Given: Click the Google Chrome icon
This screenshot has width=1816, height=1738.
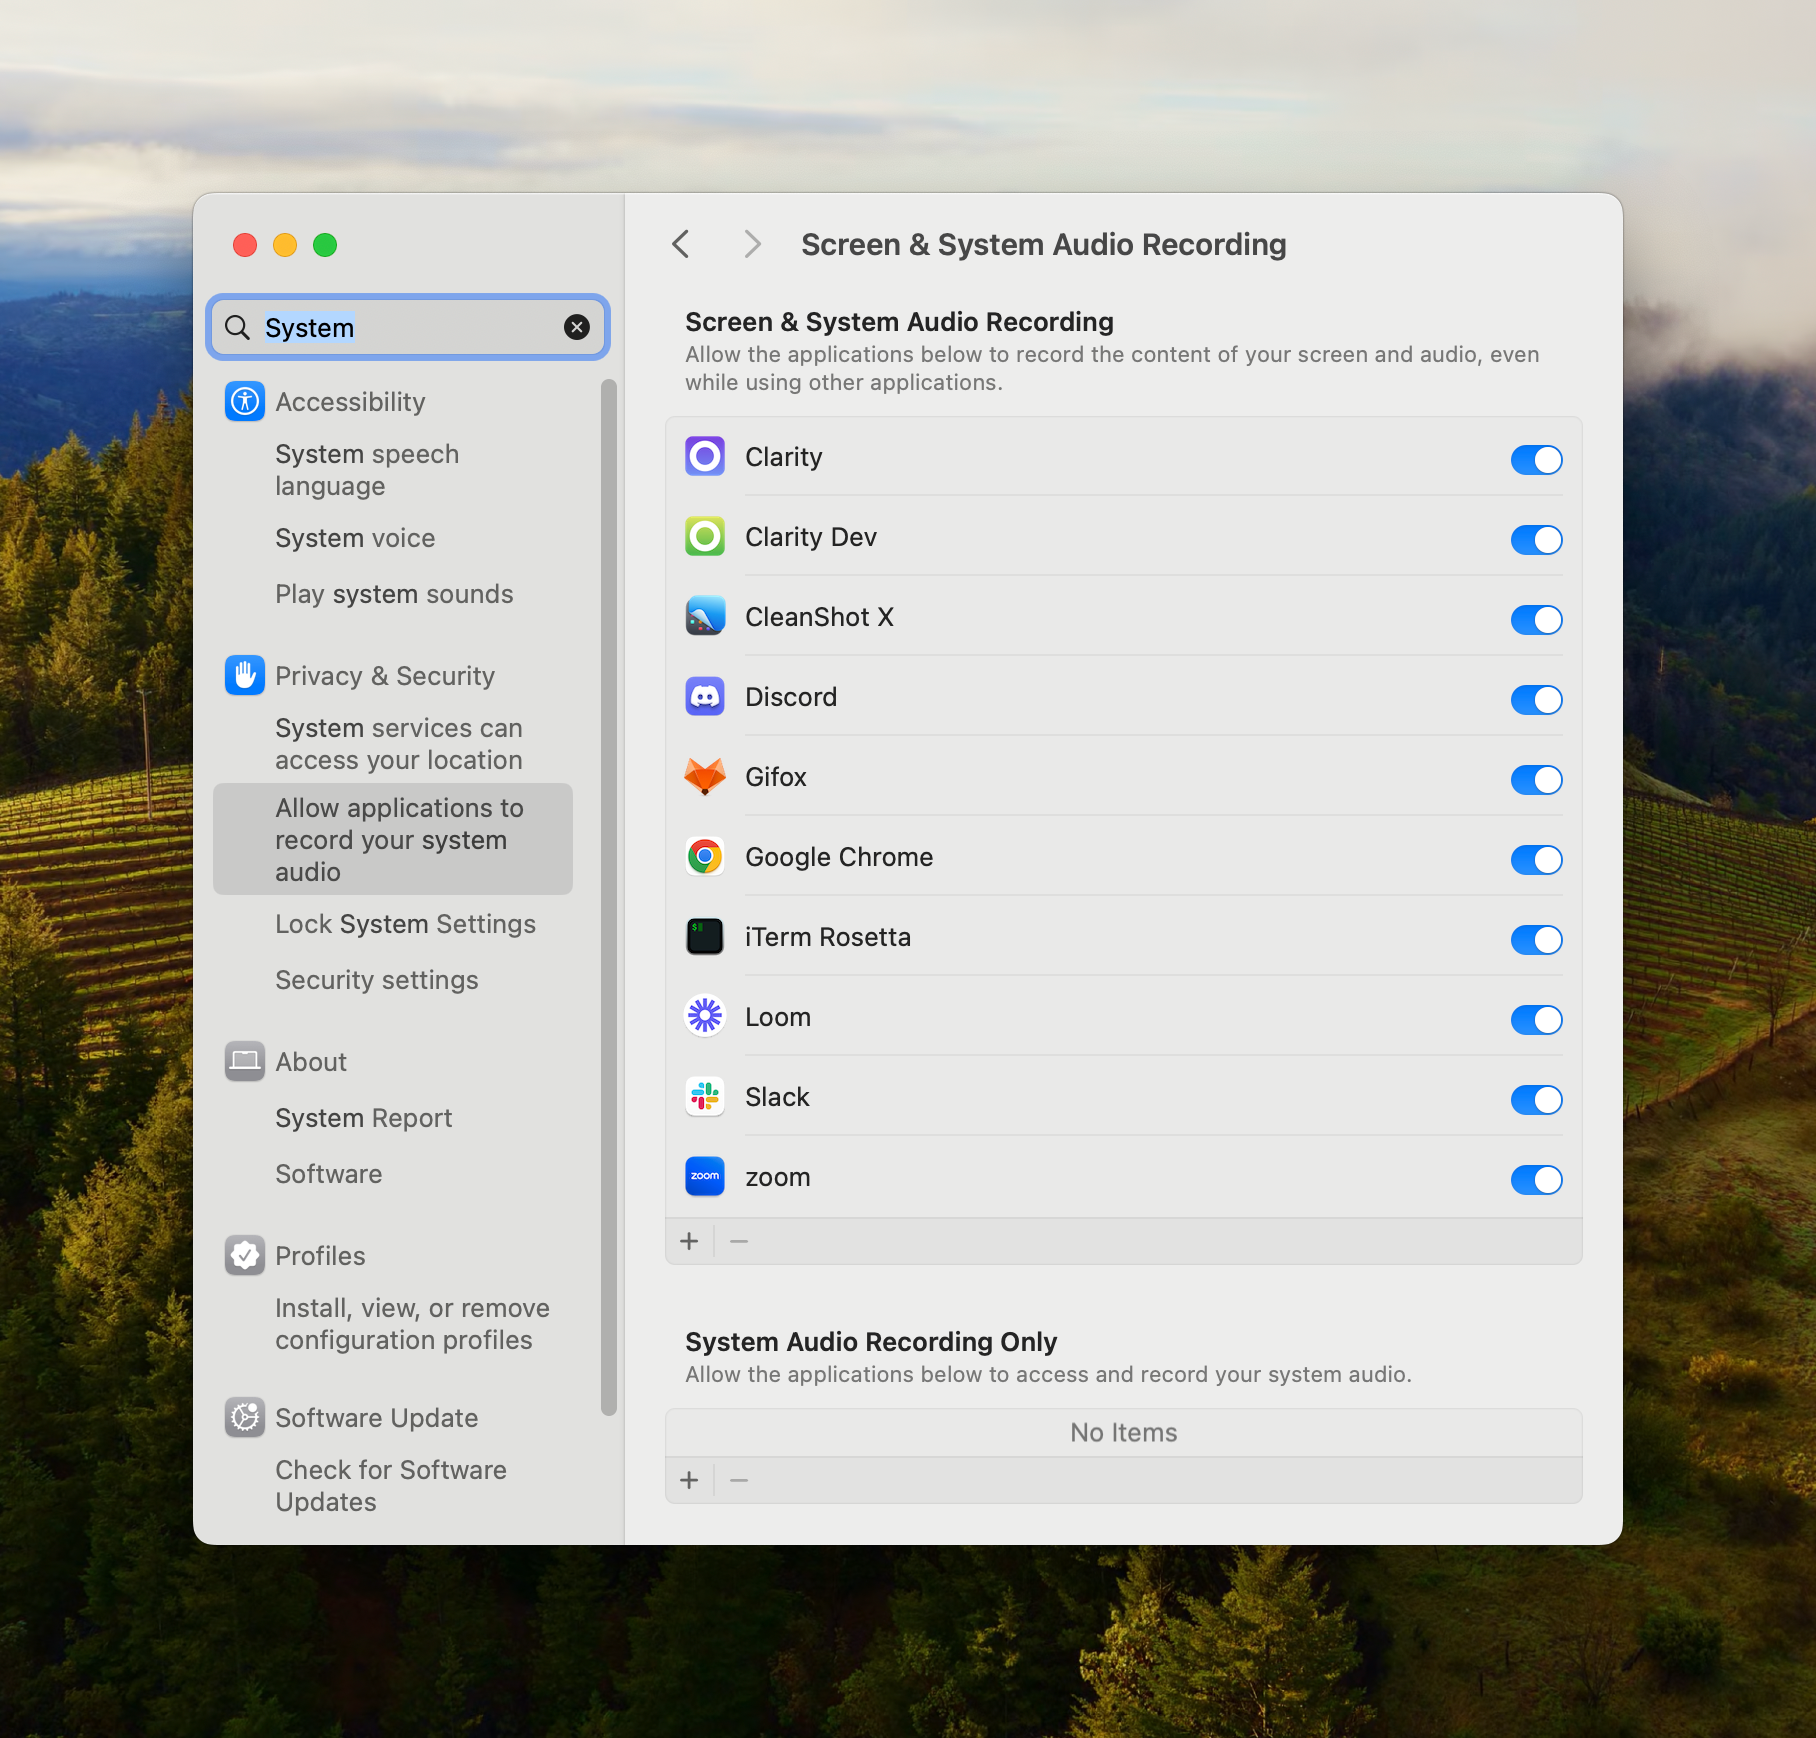Looking at the screenshot, I should tap(705, 857).
